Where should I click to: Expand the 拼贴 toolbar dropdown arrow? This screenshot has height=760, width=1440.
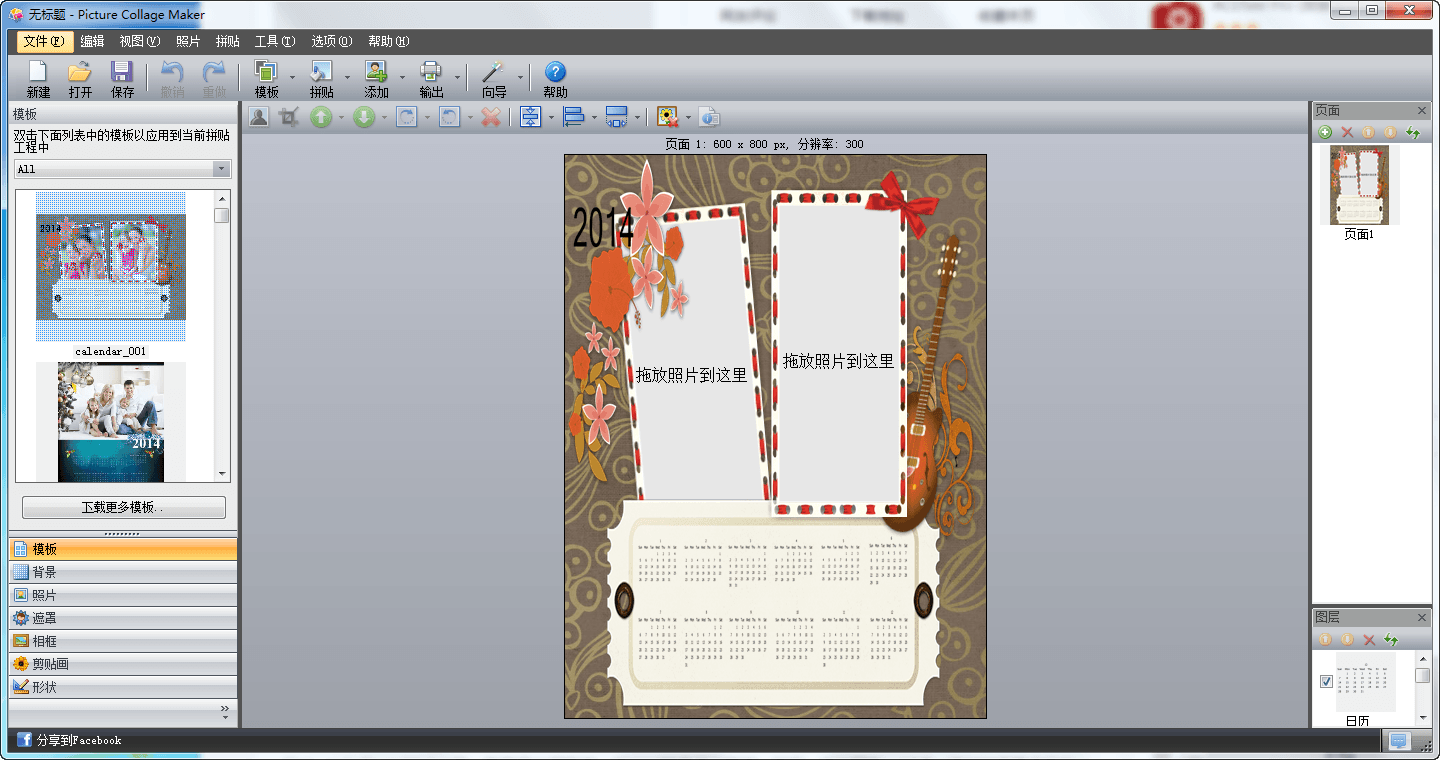[347, 78]
